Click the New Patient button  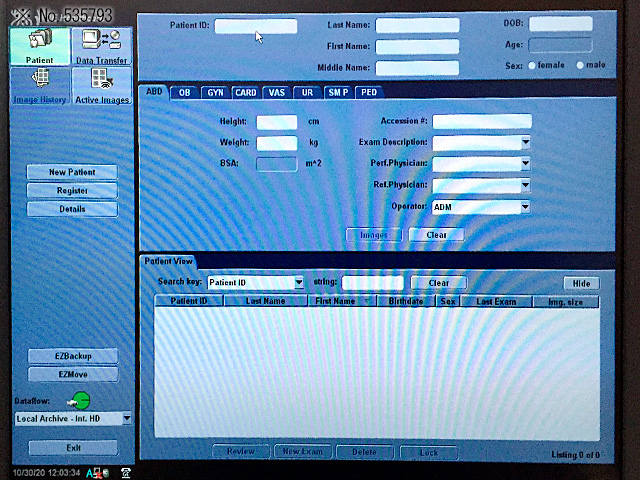click(72, 172)
